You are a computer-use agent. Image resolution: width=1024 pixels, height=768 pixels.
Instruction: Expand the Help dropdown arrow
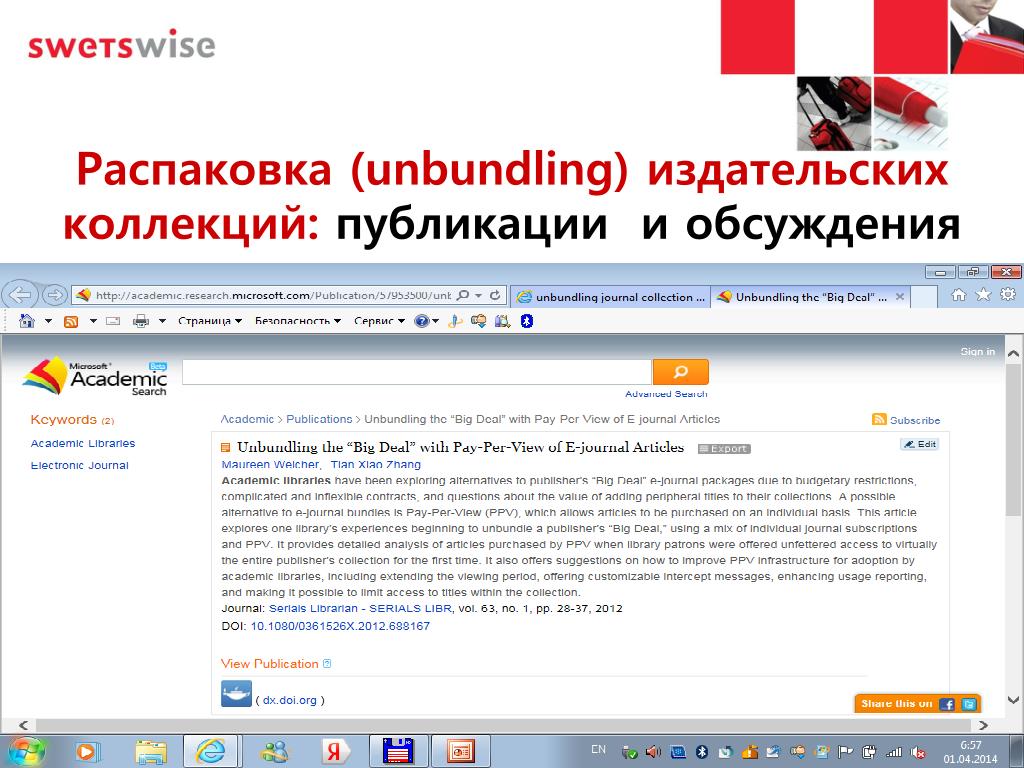click(x=436, y=321)
